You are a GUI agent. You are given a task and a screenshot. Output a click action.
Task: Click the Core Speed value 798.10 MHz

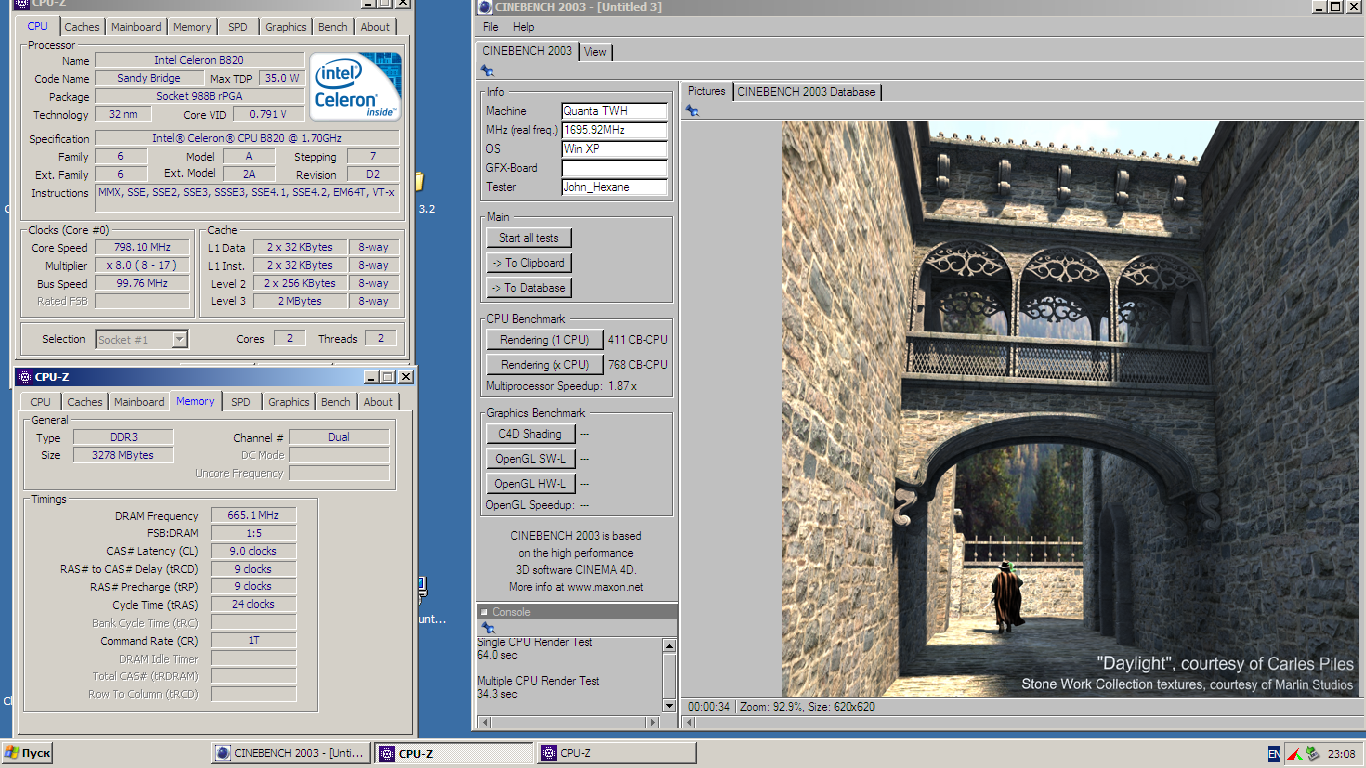[x=143, y=247]
